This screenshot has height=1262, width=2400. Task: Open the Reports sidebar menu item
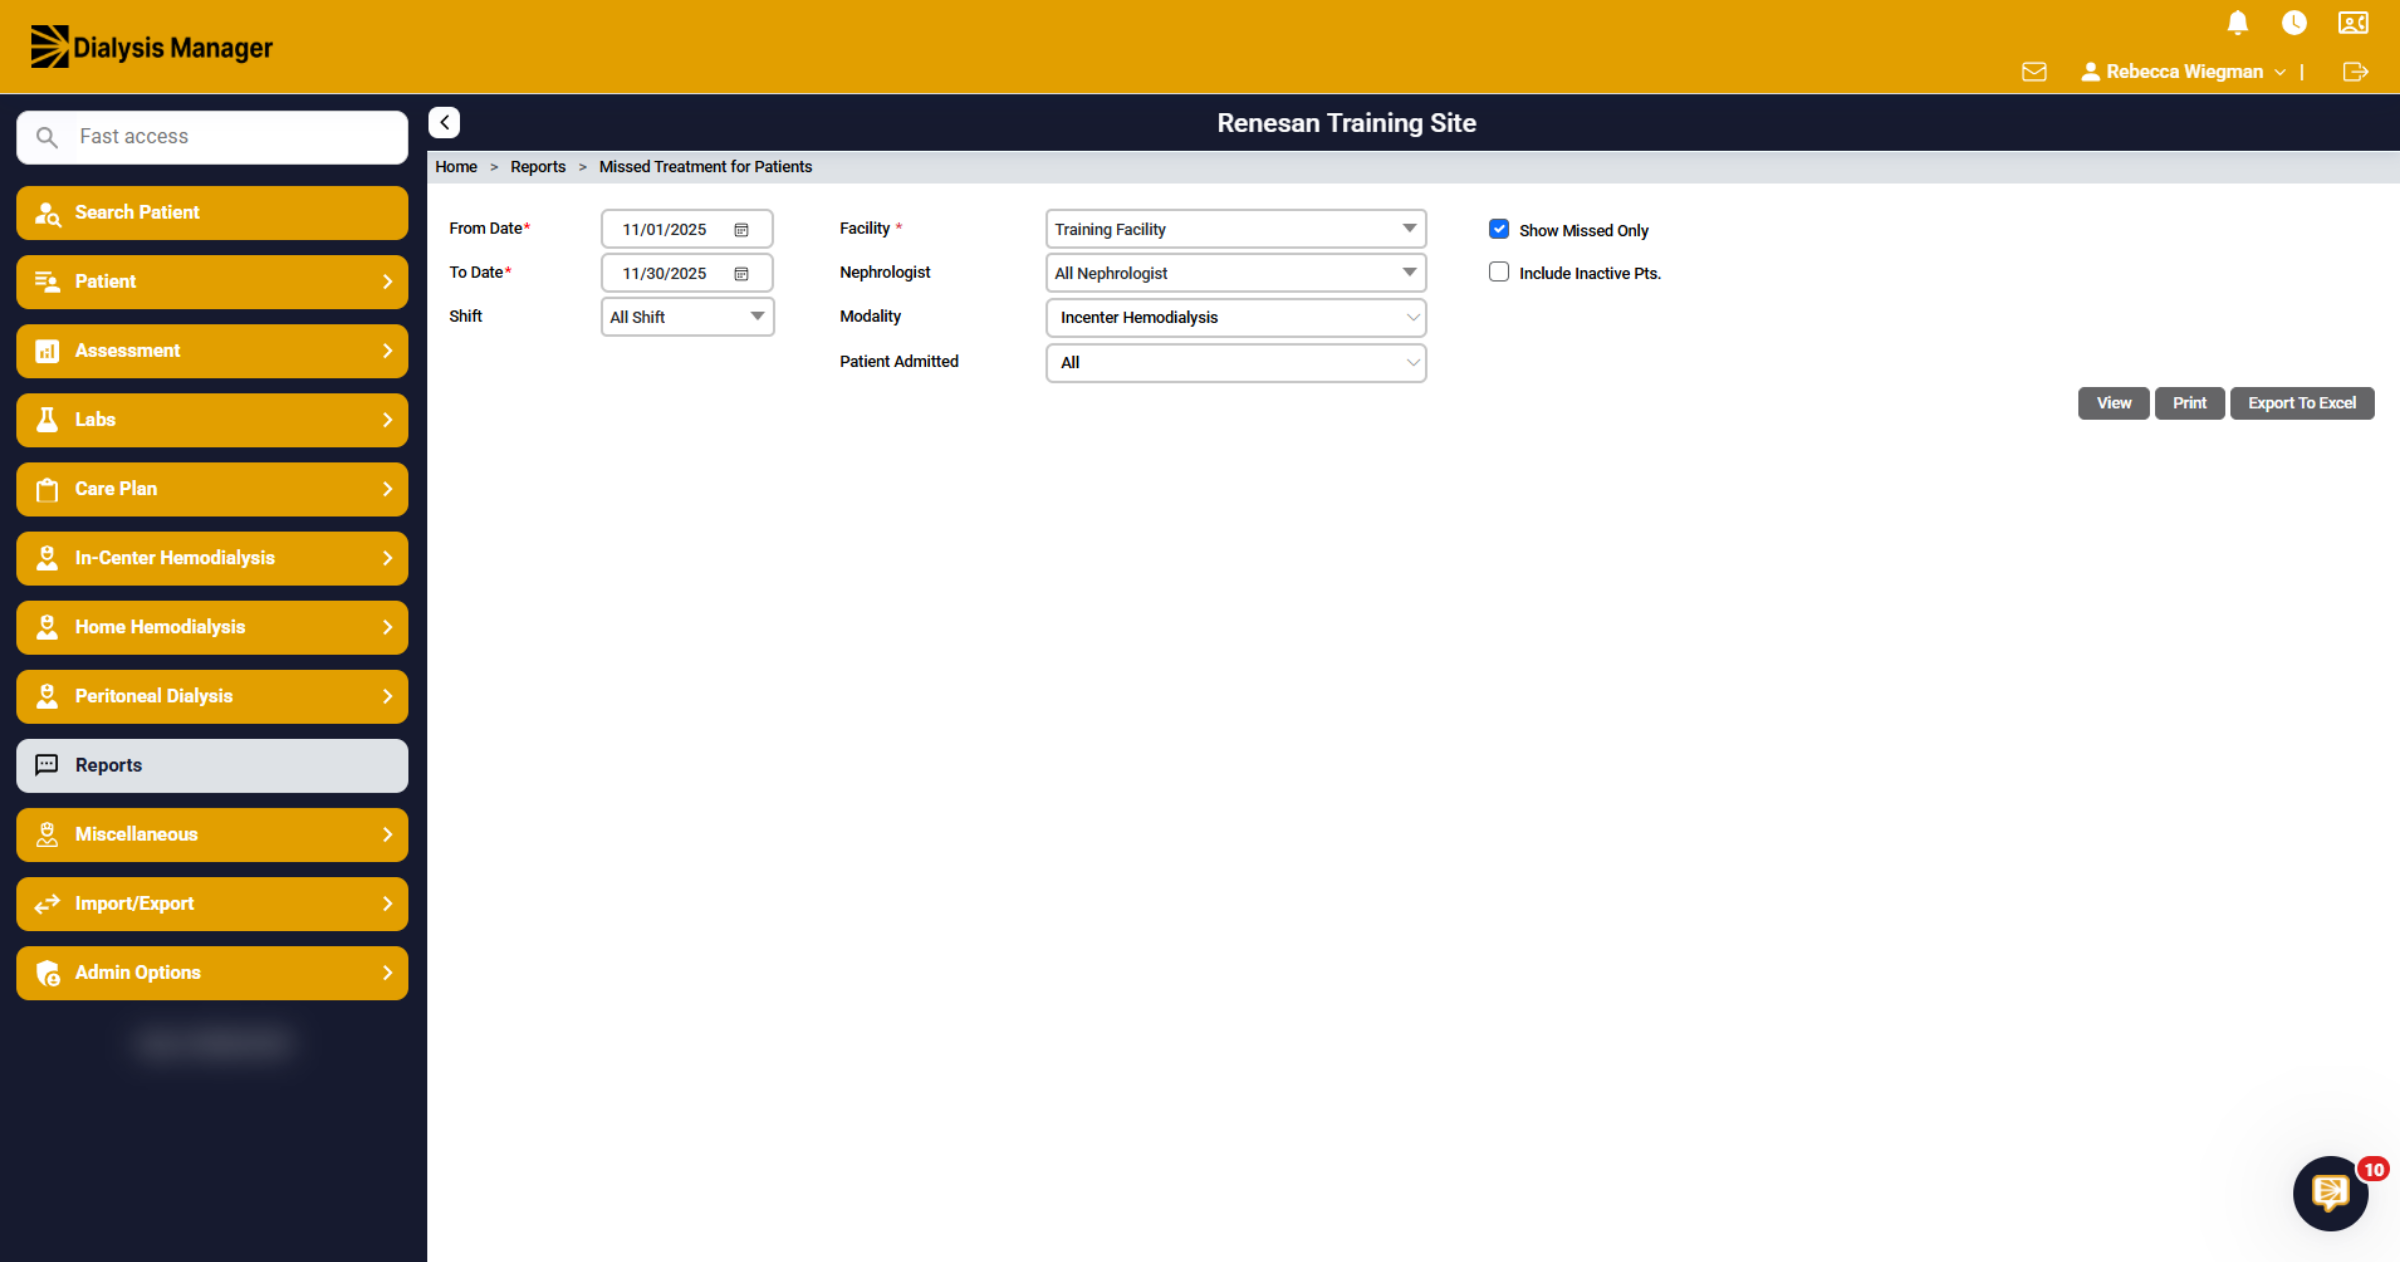pos(212,765)
